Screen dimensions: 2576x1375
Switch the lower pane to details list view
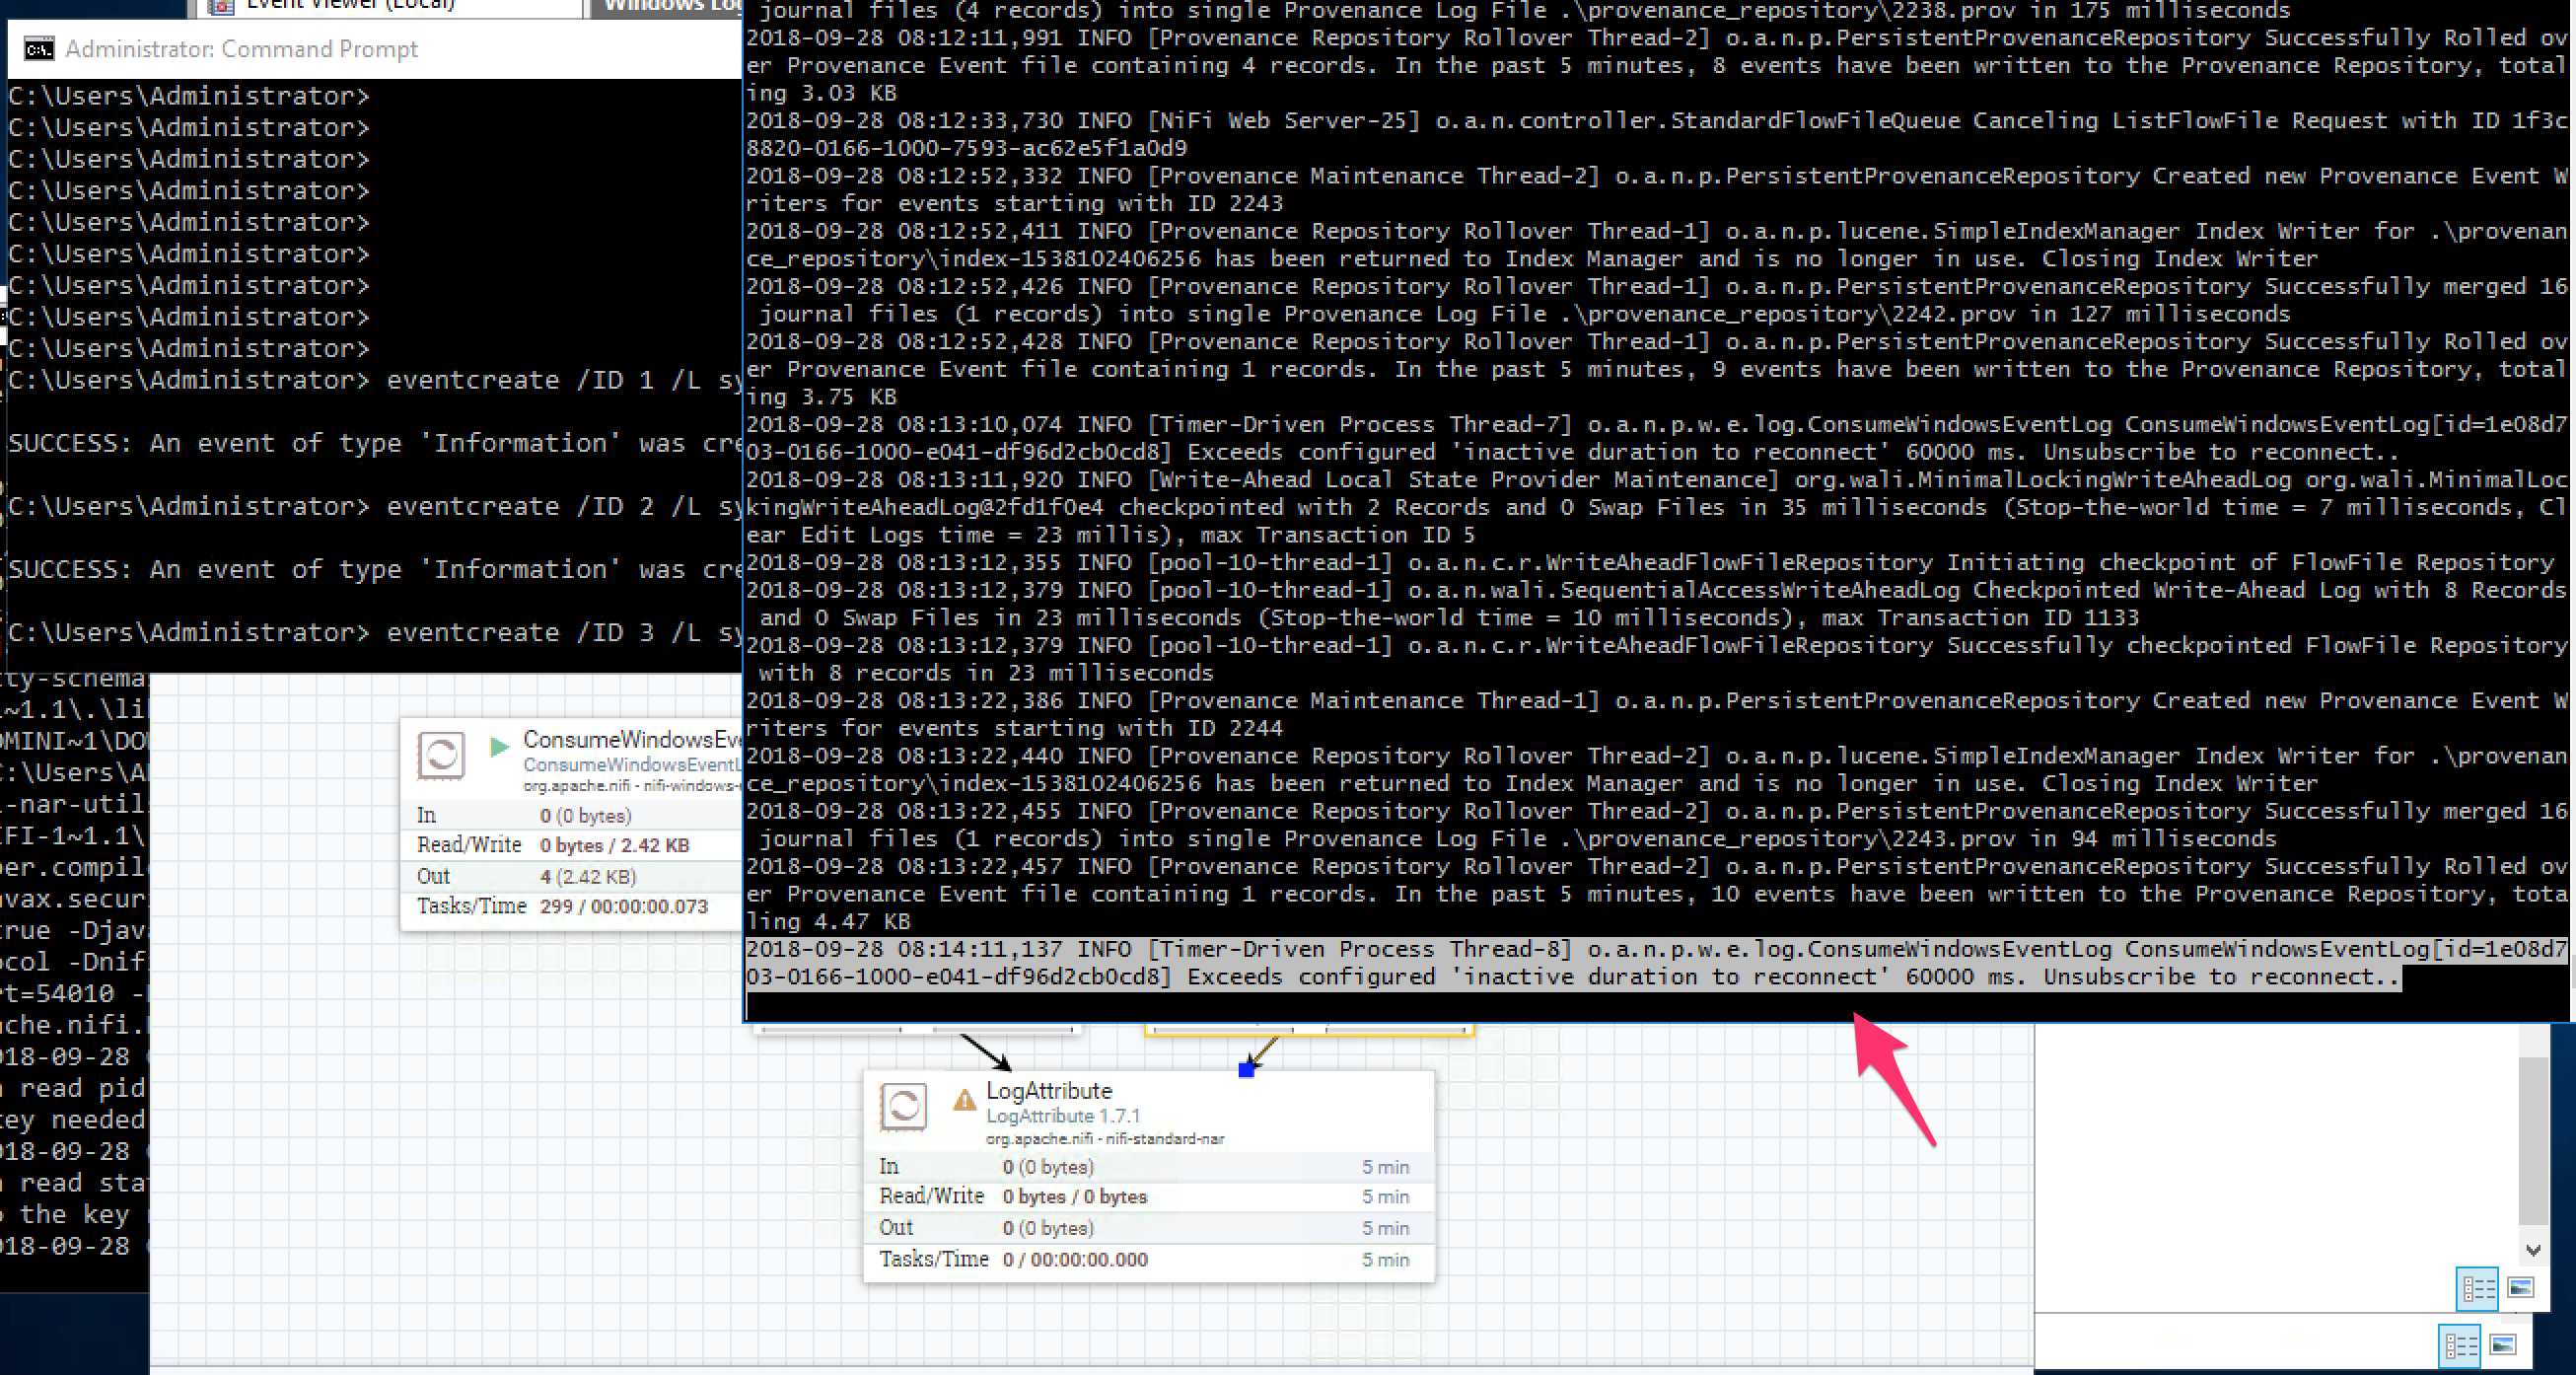coord(2459,1345)
